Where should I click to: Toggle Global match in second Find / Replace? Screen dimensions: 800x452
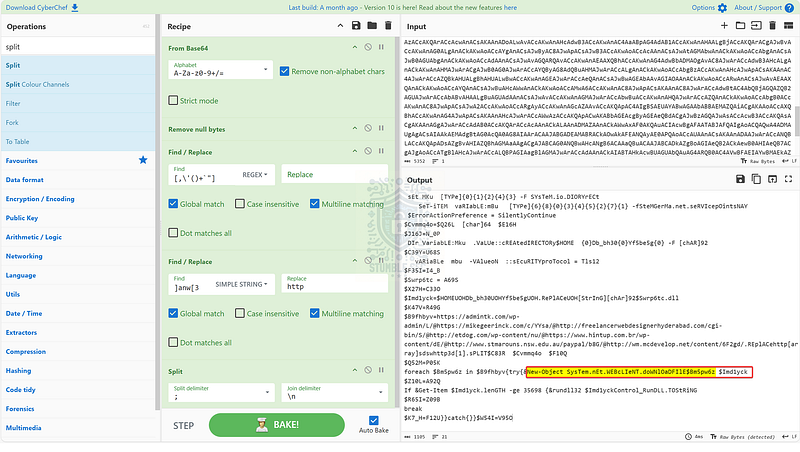[173, 313]
